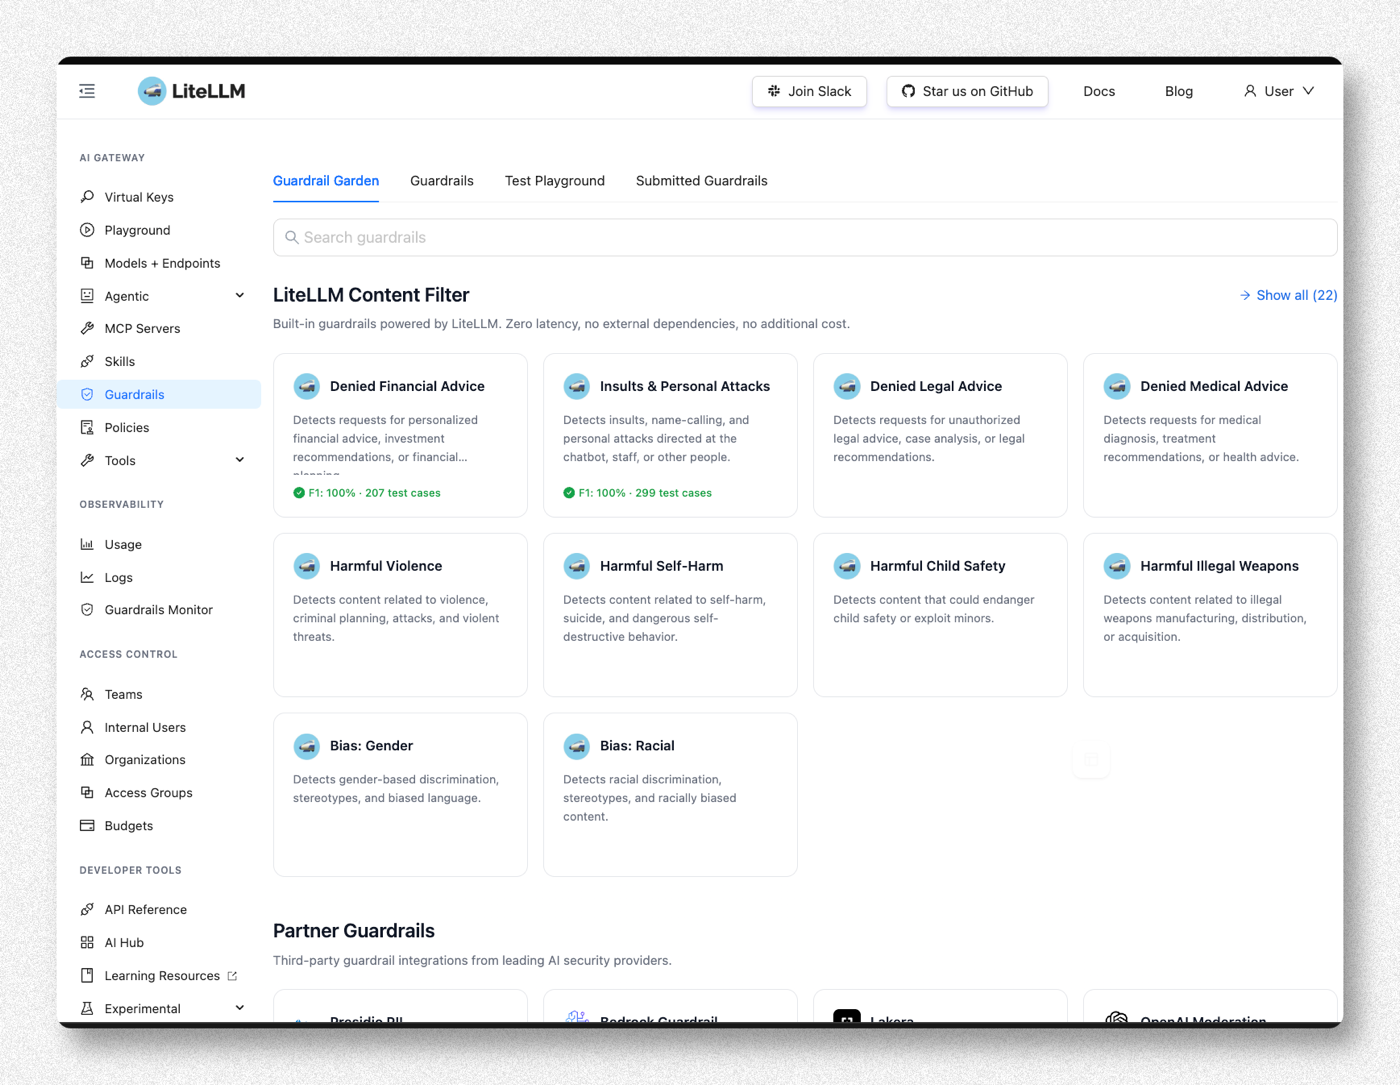The image size is (1400, 1085).
Task: Click the Agentic robot icon
Action: coord(87,296)
